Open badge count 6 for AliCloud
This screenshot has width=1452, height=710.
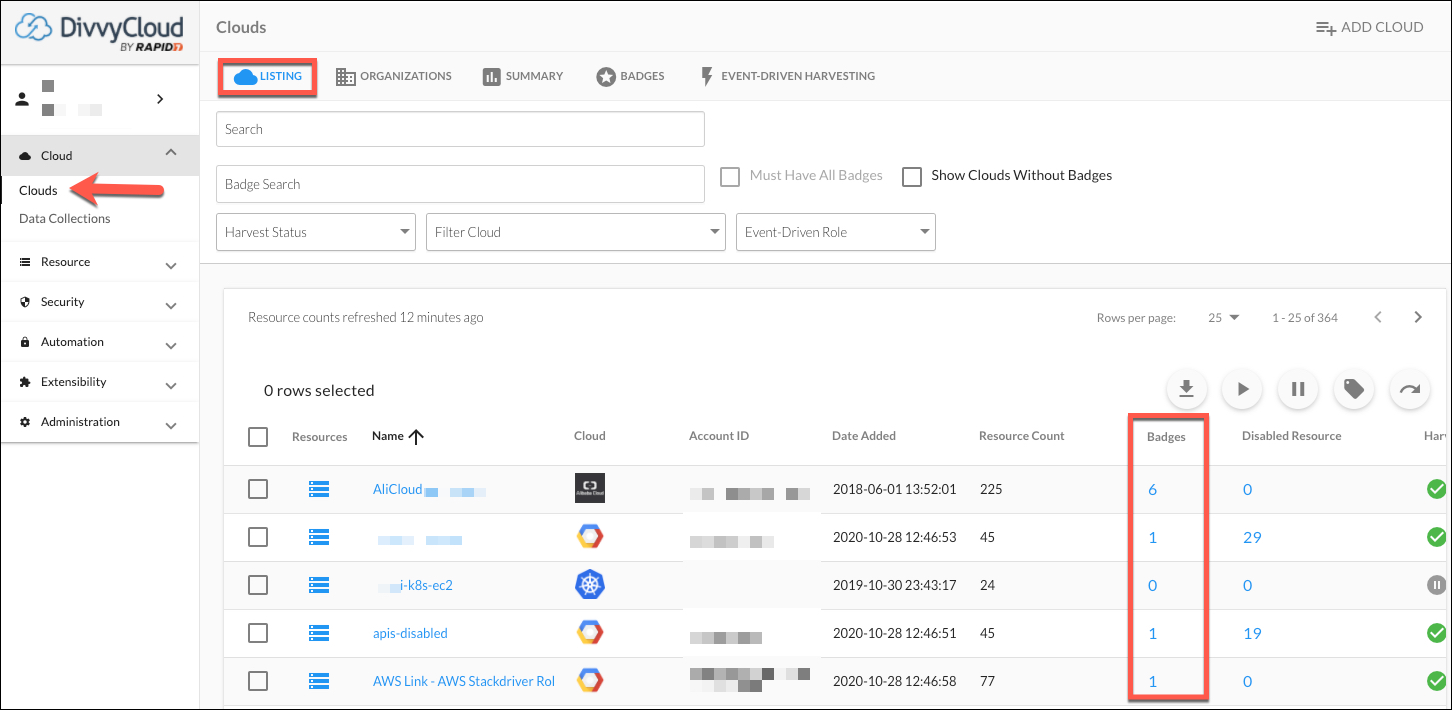point(1153,490)
